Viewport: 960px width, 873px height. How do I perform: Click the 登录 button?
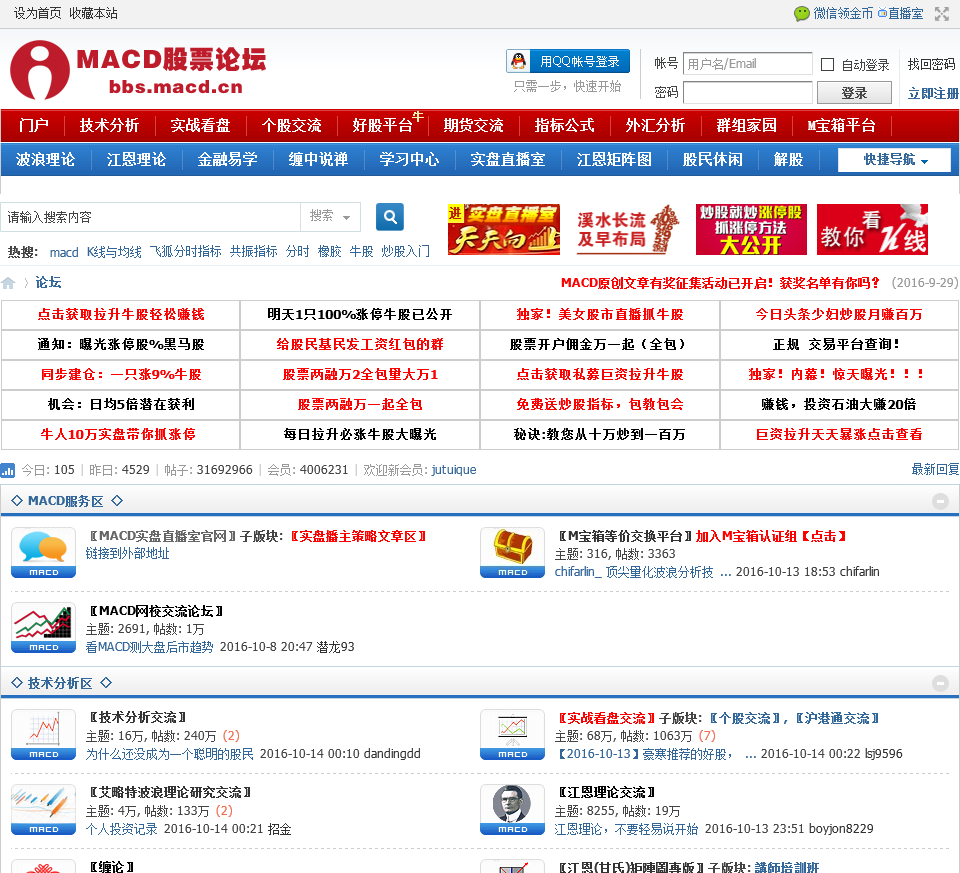(x=854, y=93)
